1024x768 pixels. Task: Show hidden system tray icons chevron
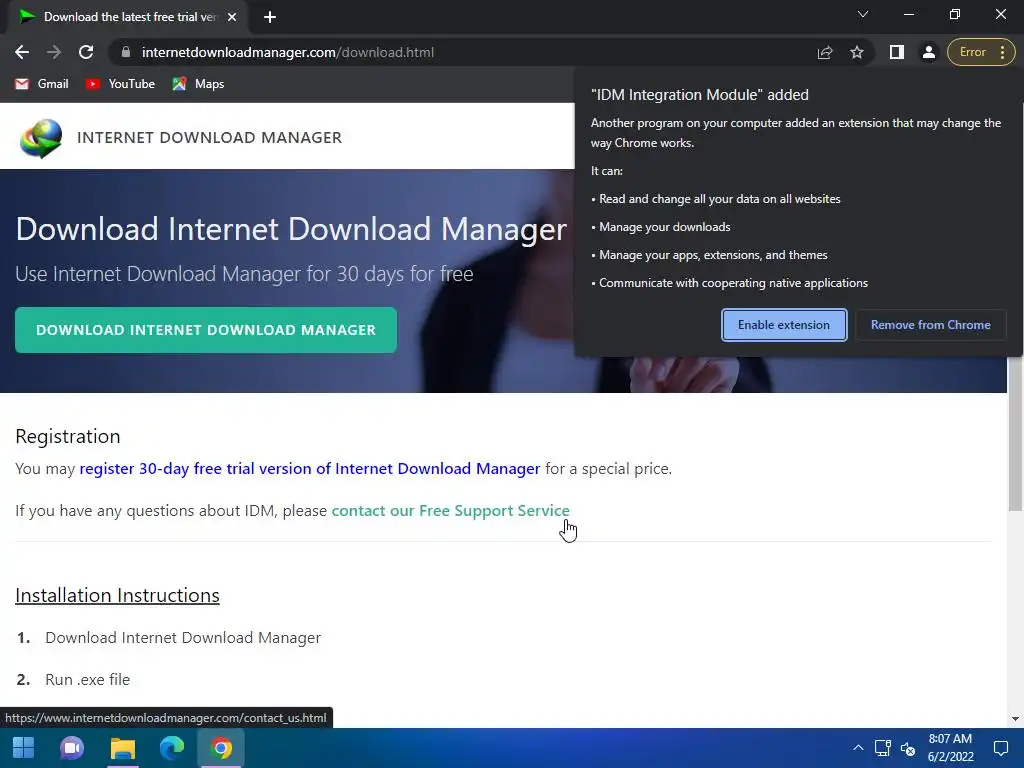858,748
